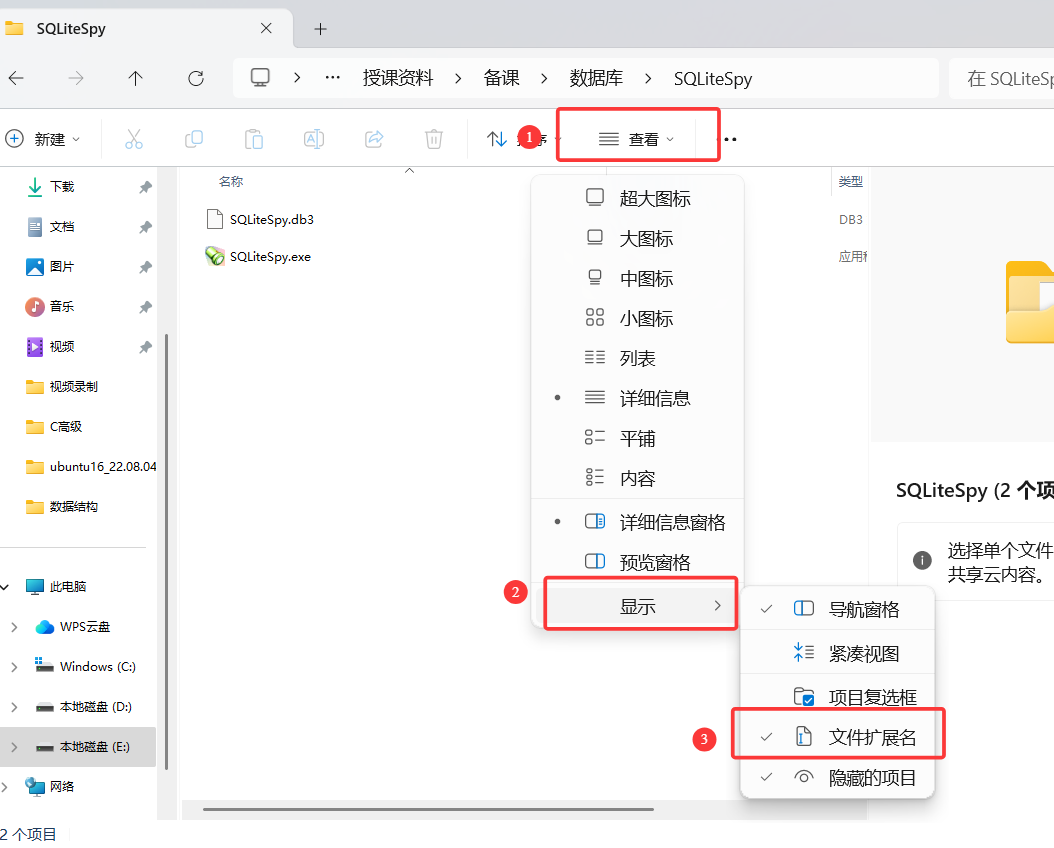Toggle the 文件扩展名 option
This screenshot has height=848, width=1054.
click(838, 737)
